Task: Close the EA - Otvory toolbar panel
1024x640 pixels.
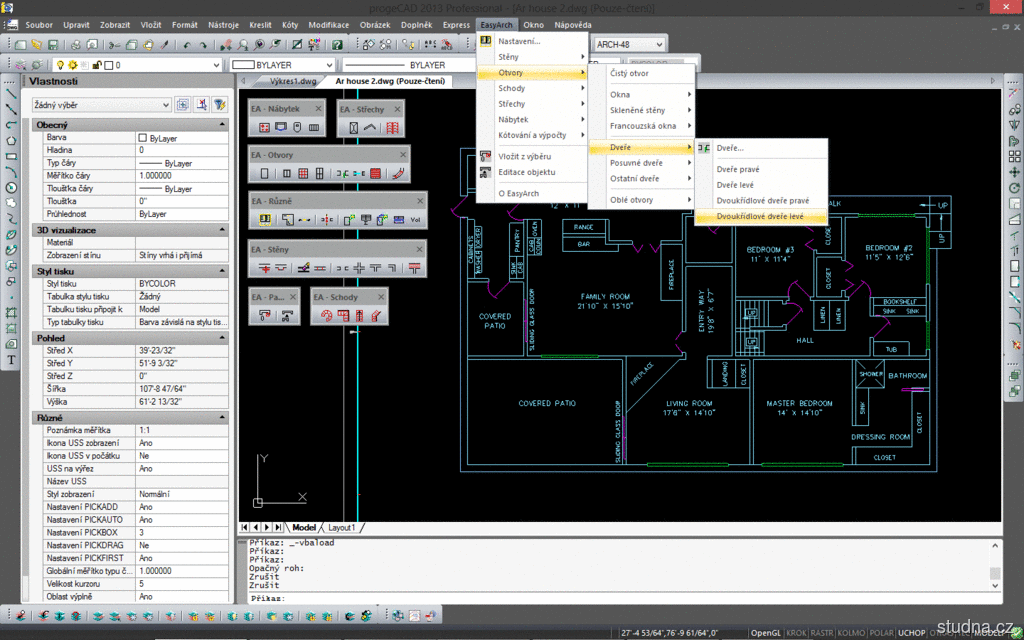Action: click(403, 155)
